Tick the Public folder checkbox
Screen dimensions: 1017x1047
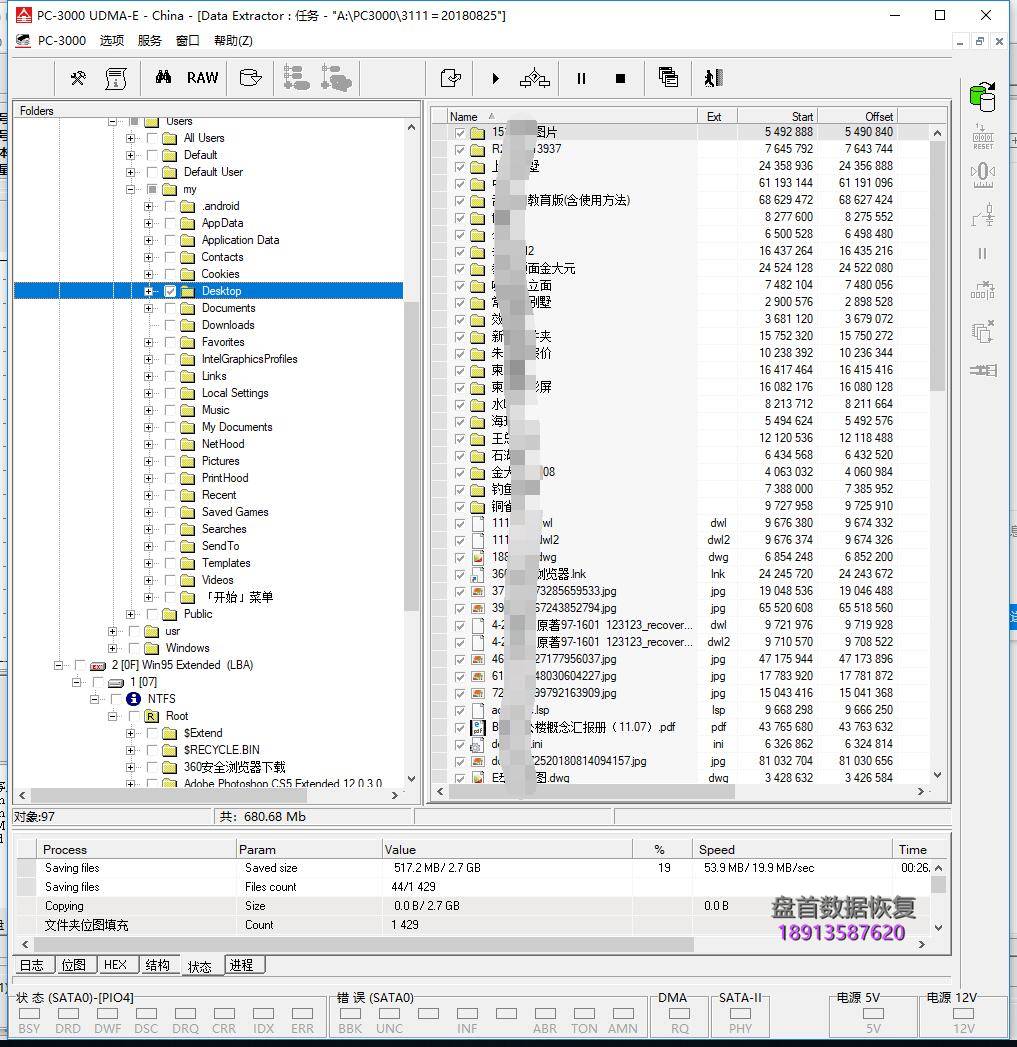tap(152, 614)
